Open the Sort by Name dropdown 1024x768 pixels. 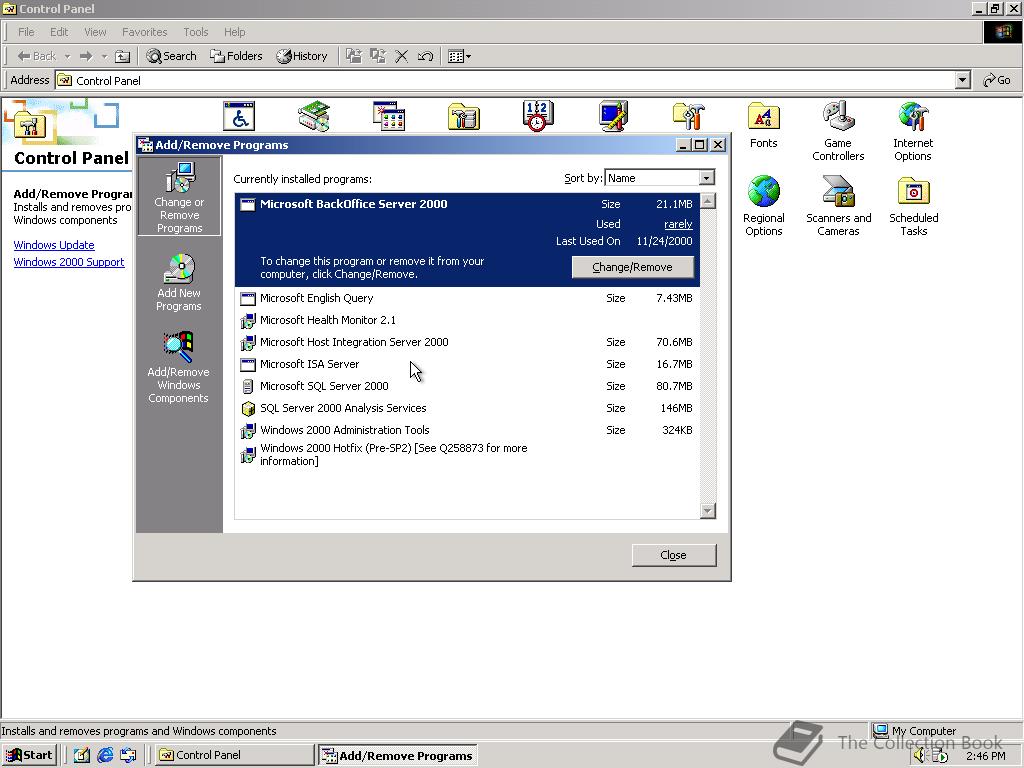(706, 178)
